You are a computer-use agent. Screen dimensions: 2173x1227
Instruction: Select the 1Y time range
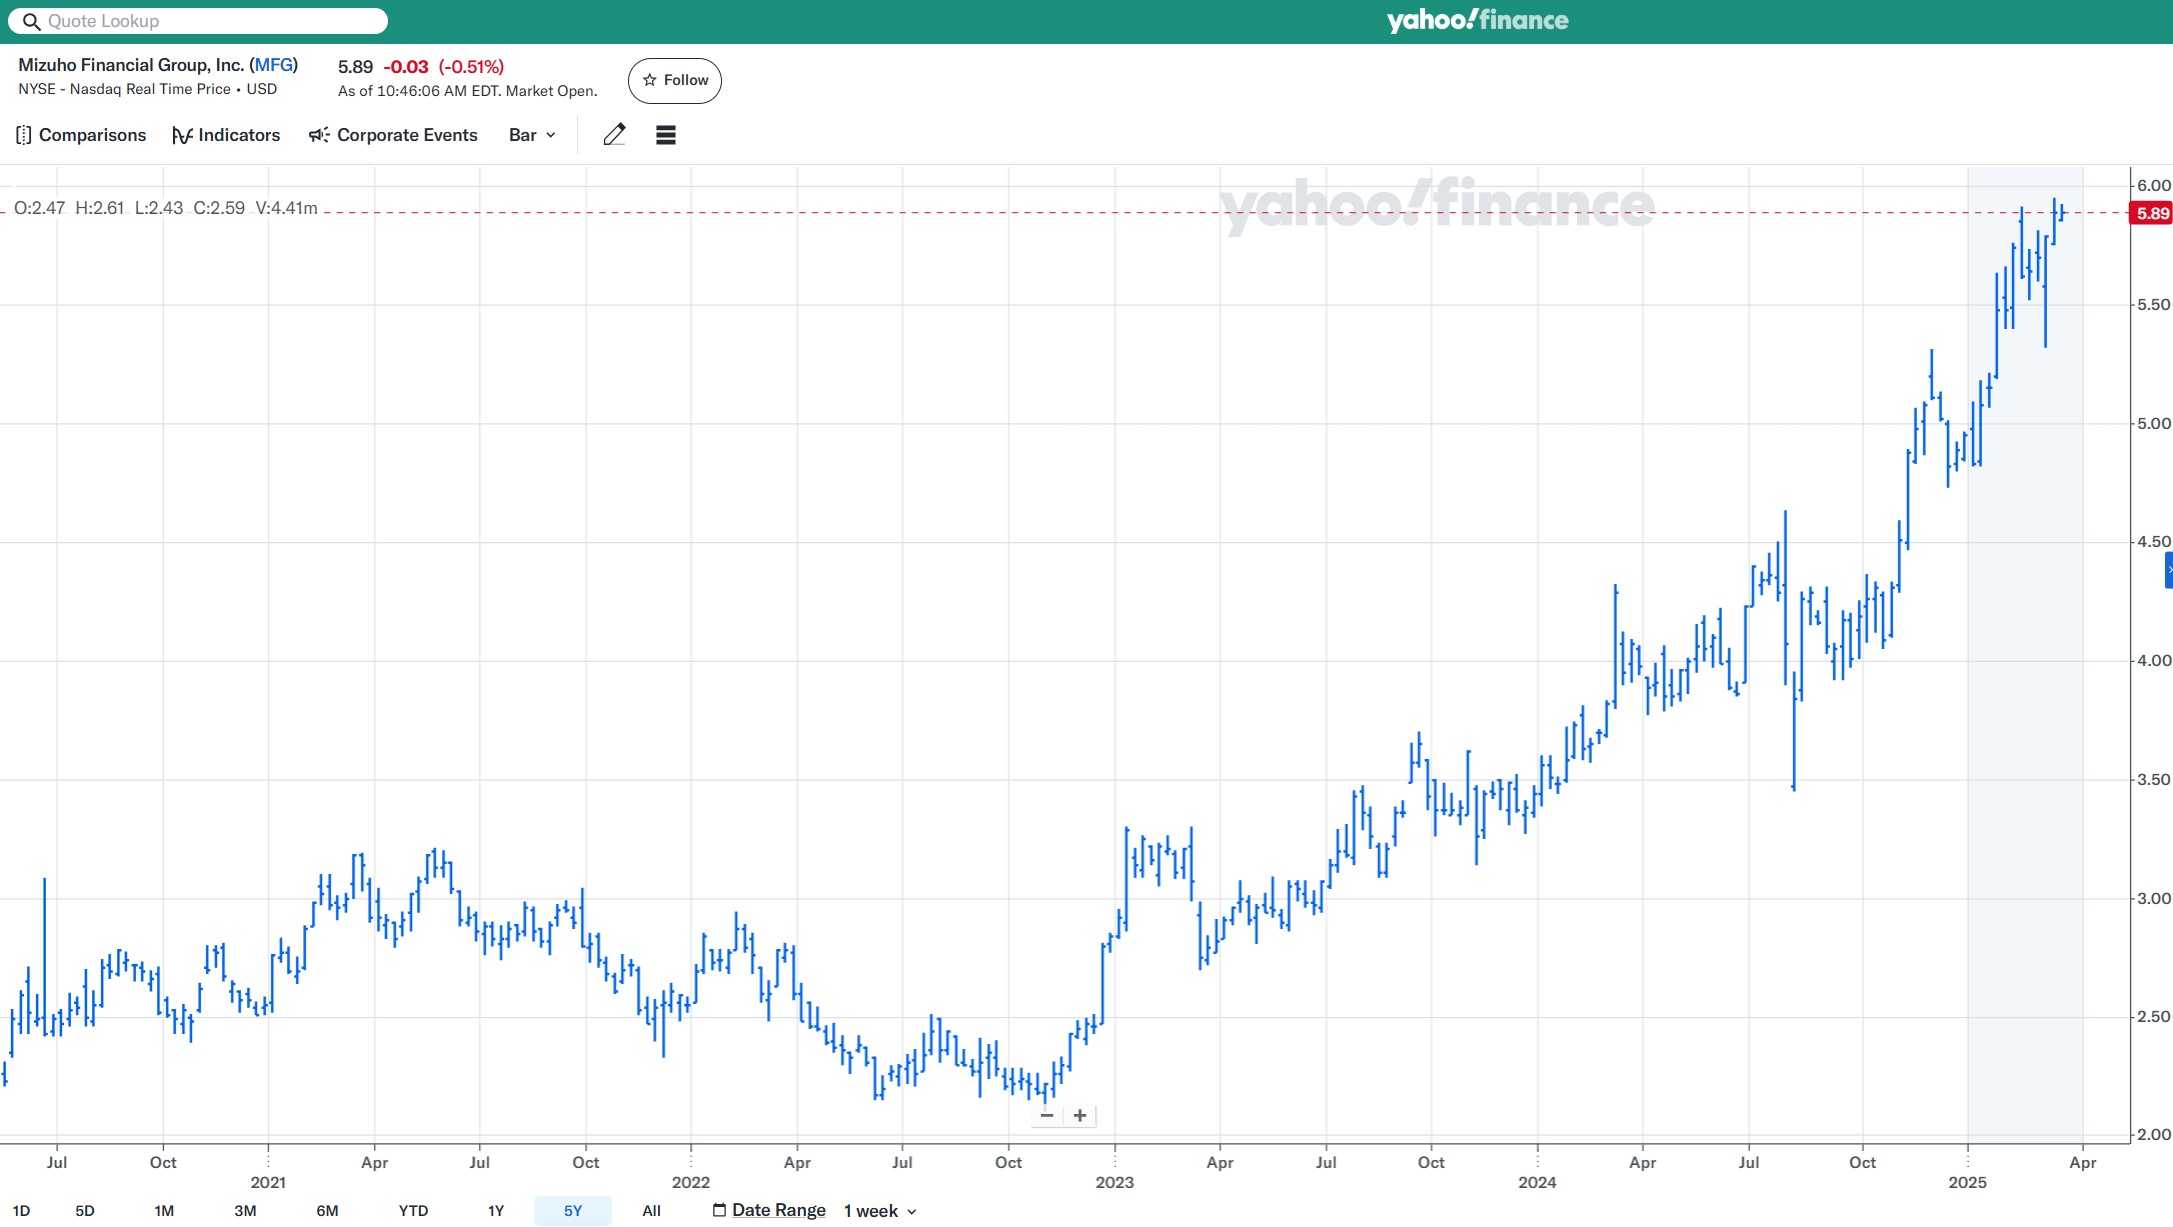click(x=496, y=1211)
